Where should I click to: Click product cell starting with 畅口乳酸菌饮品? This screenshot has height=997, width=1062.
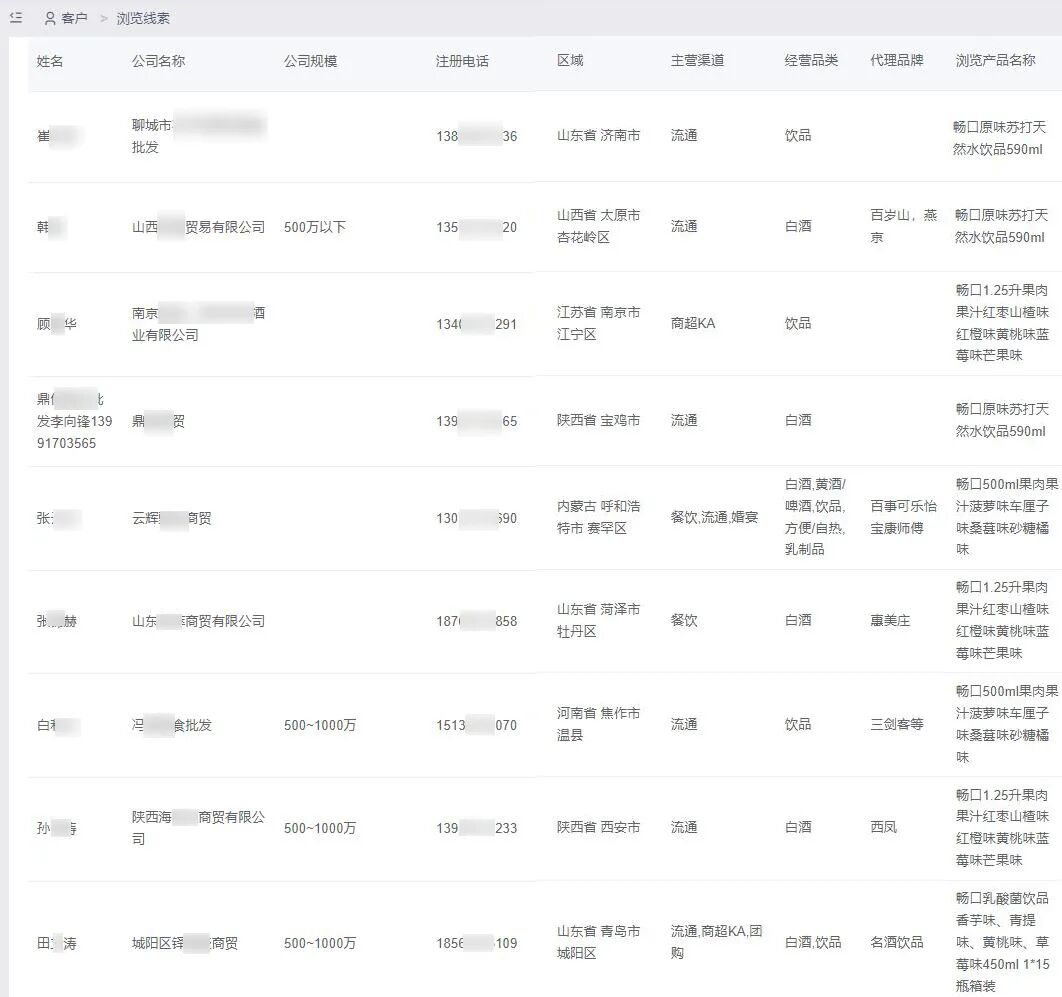click(1002, 942)
